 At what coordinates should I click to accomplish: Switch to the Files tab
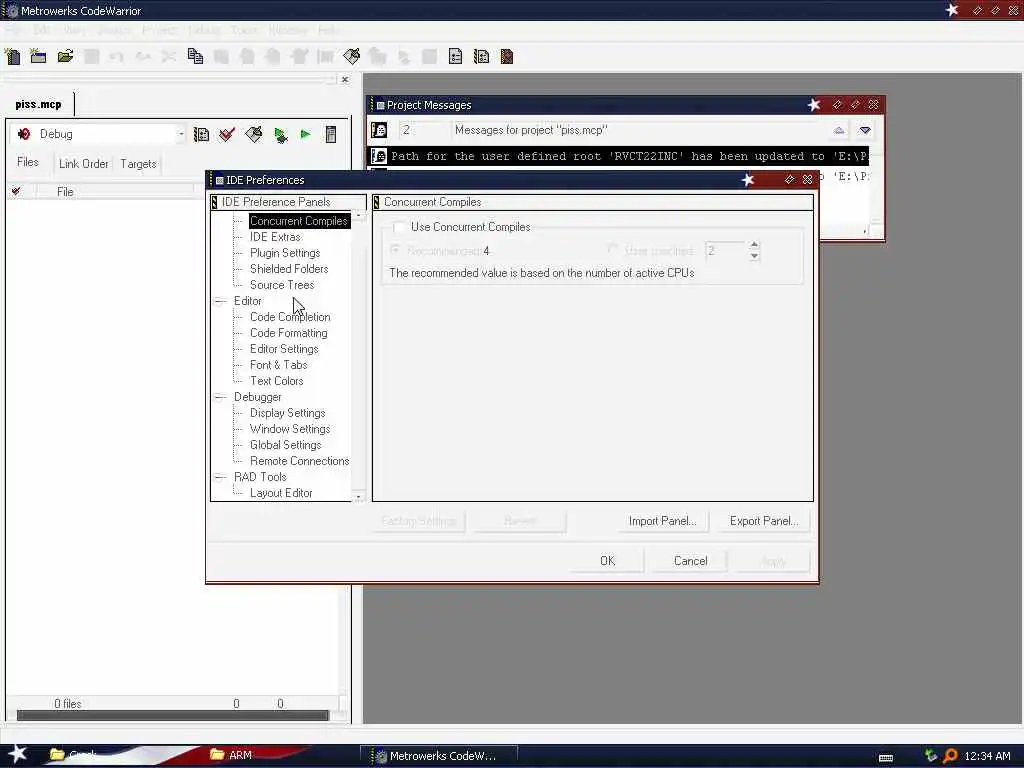pyautogui.click(x=27, y=162)
